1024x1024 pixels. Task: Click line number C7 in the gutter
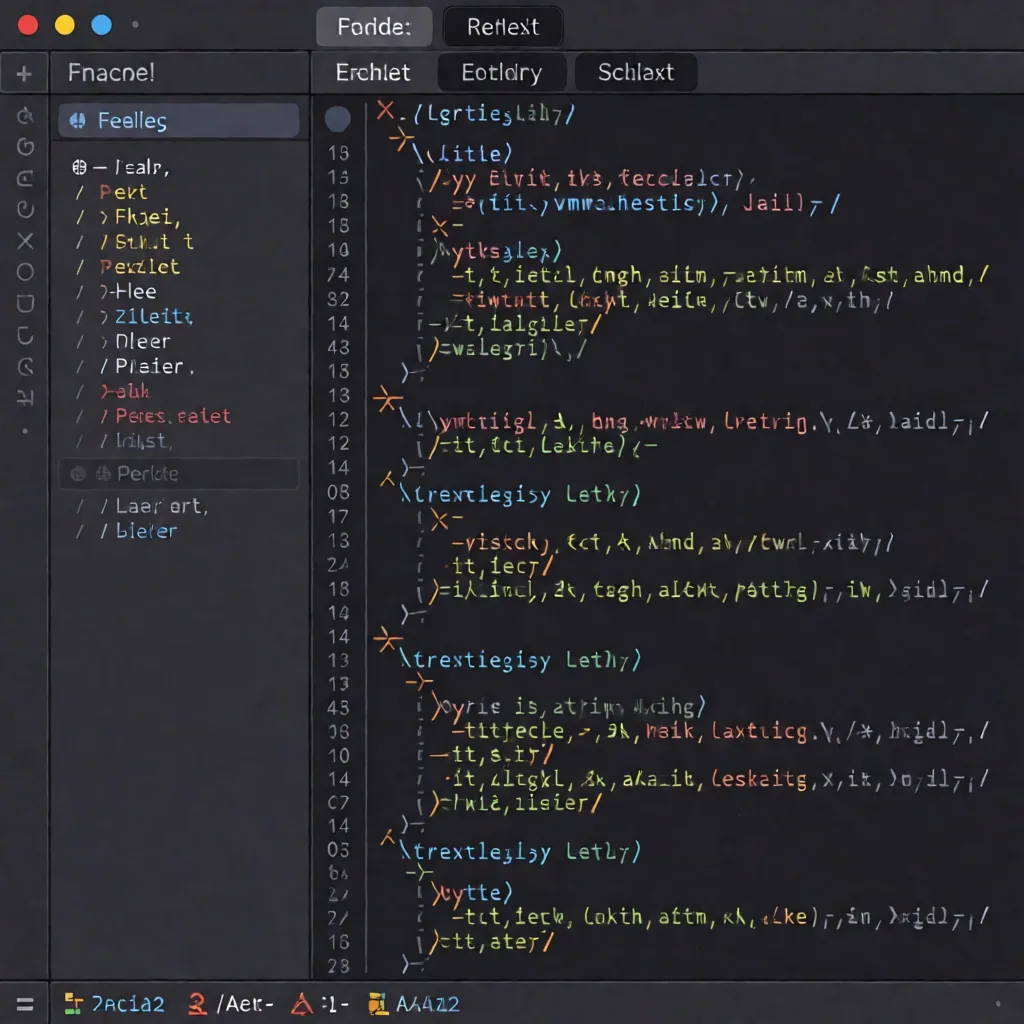pyautogui.click(x=338, y=803)
